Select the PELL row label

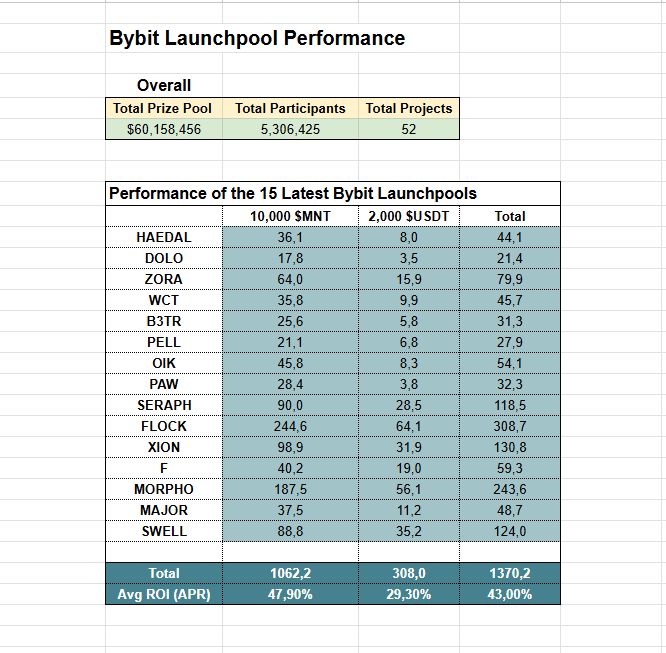click(x=164, y=342)
